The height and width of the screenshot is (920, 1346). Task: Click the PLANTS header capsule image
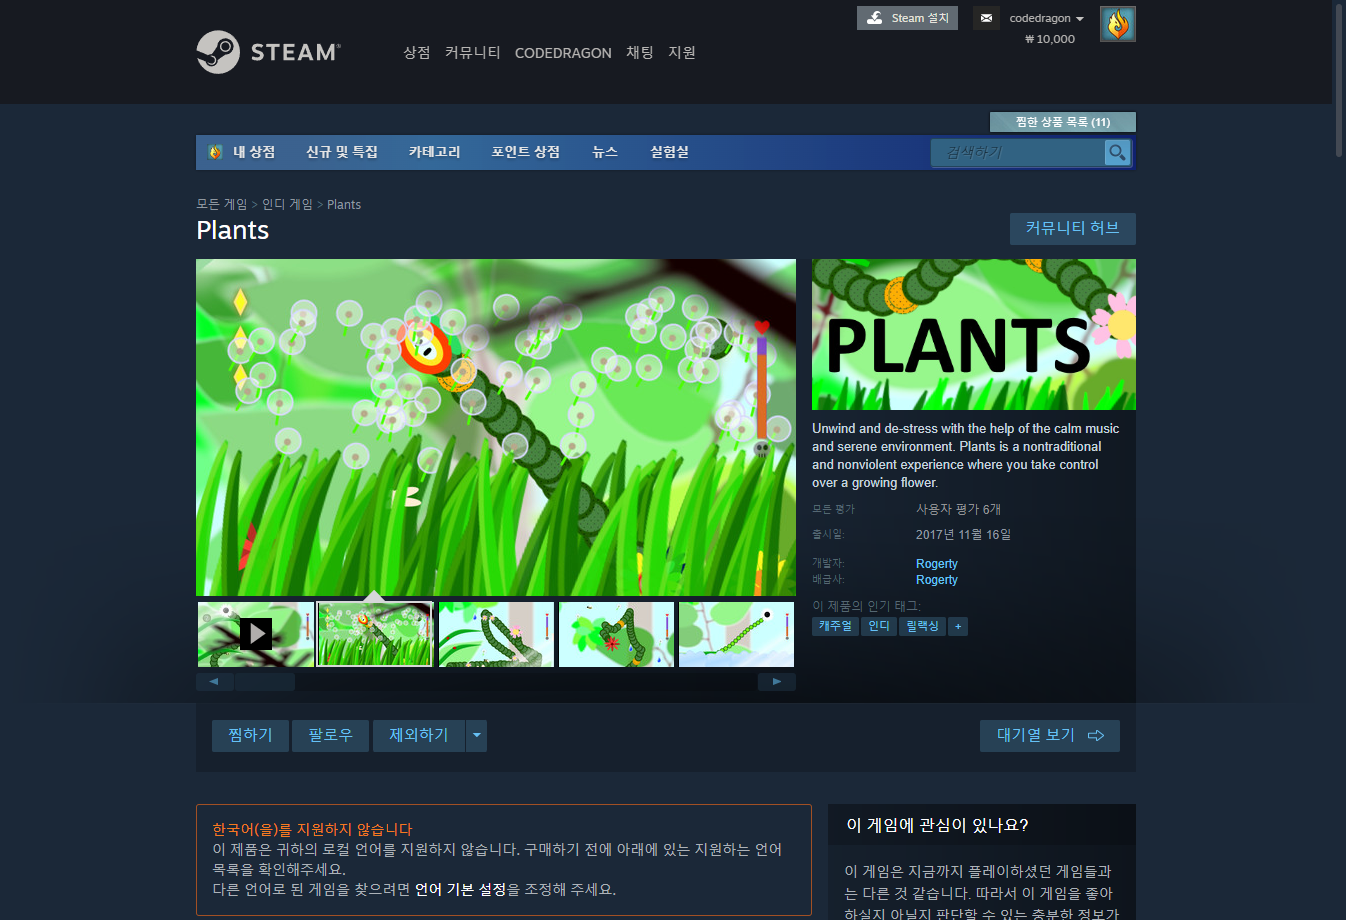click(974, 334)
